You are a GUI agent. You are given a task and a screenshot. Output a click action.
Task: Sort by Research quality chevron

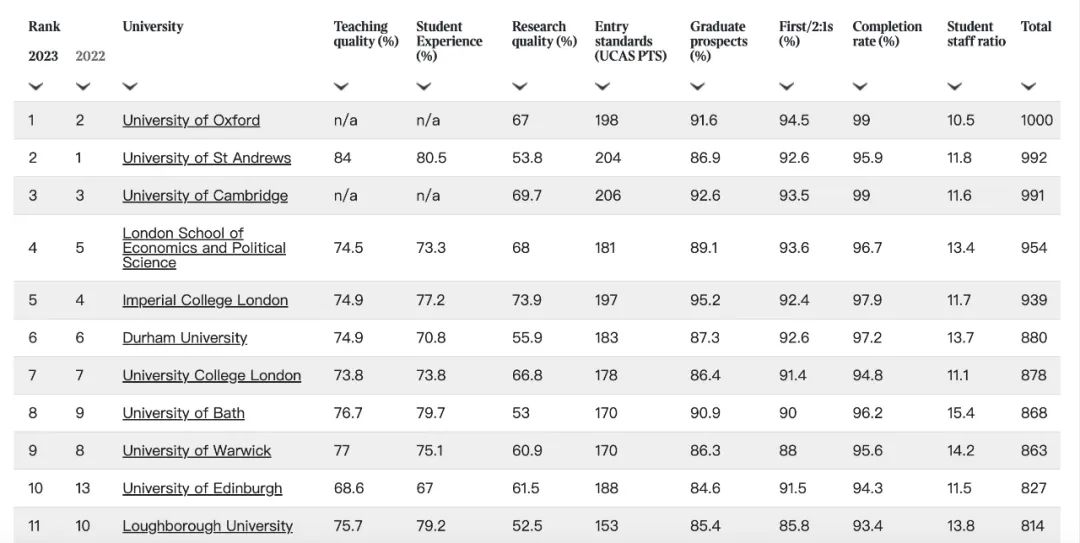pyautogui.click(x=520, y=87)
